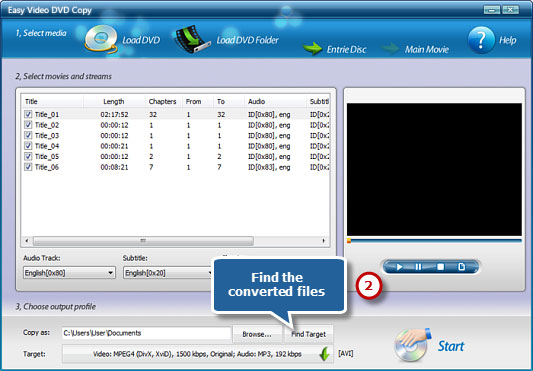Open Help via the question mark icon
Screen dimensions: 533x371
(481, 40)
